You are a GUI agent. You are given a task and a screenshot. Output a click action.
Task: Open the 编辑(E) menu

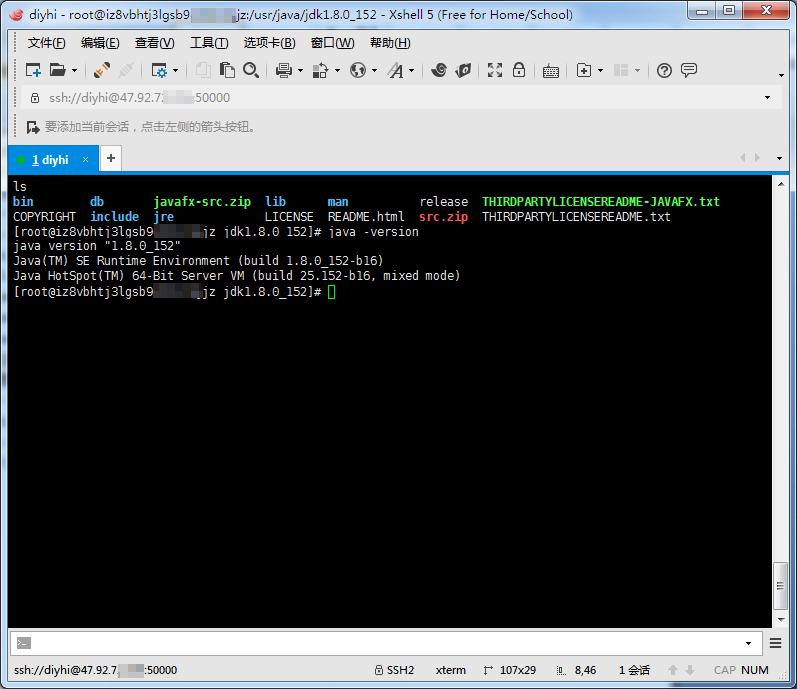tap(100, 43)
